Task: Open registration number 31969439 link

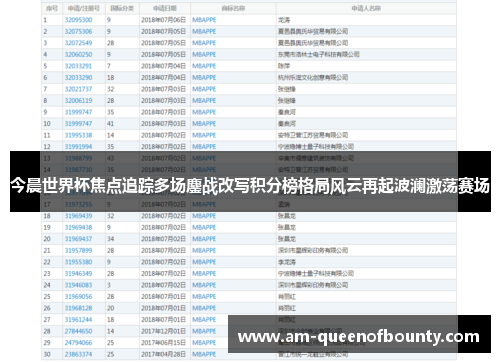Action: tap(78, 216)
